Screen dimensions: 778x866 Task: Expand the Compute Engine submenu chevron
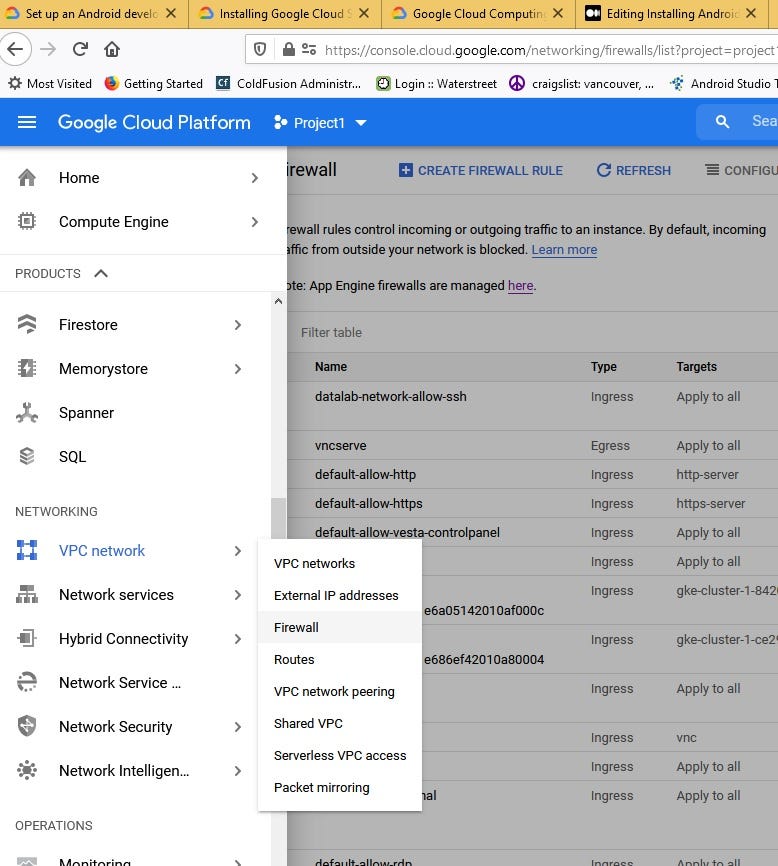point(255,221)
